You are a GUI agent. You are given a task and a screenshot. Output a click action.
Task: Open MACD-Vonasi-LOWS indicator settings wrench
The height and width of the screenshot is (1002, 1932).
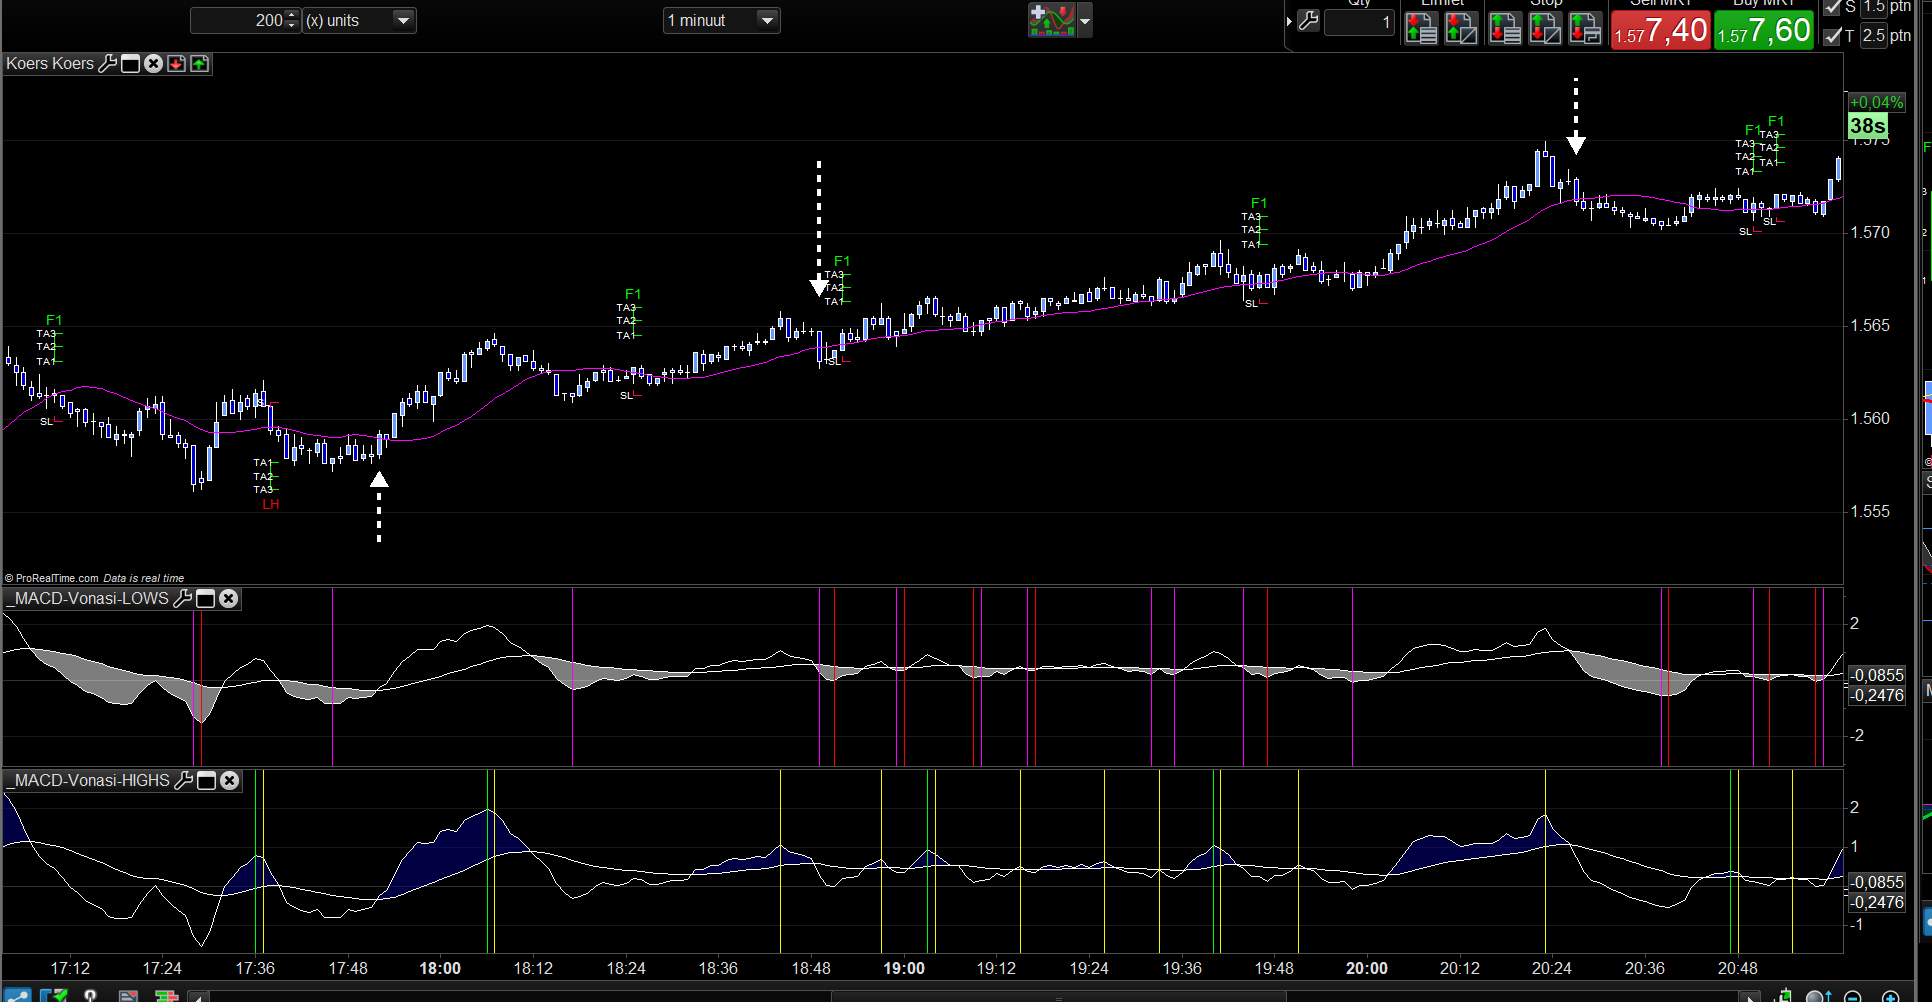click(182, 599)
